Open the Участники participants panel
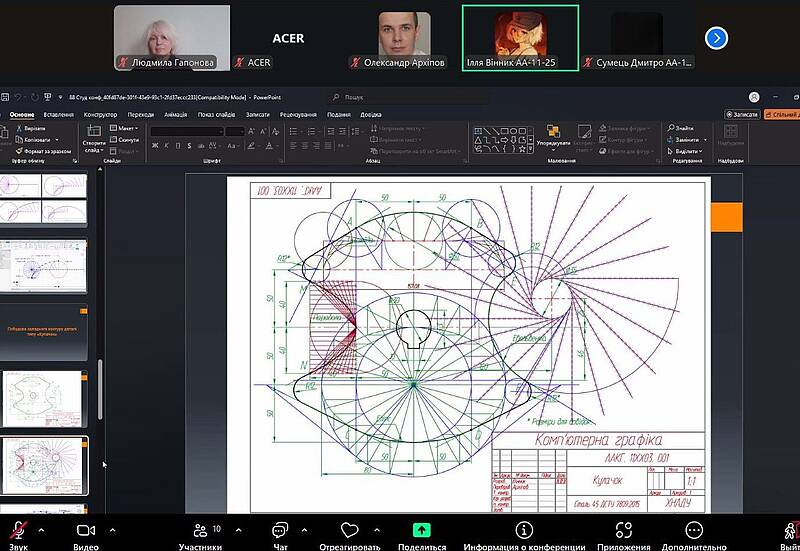 point(200,530)
